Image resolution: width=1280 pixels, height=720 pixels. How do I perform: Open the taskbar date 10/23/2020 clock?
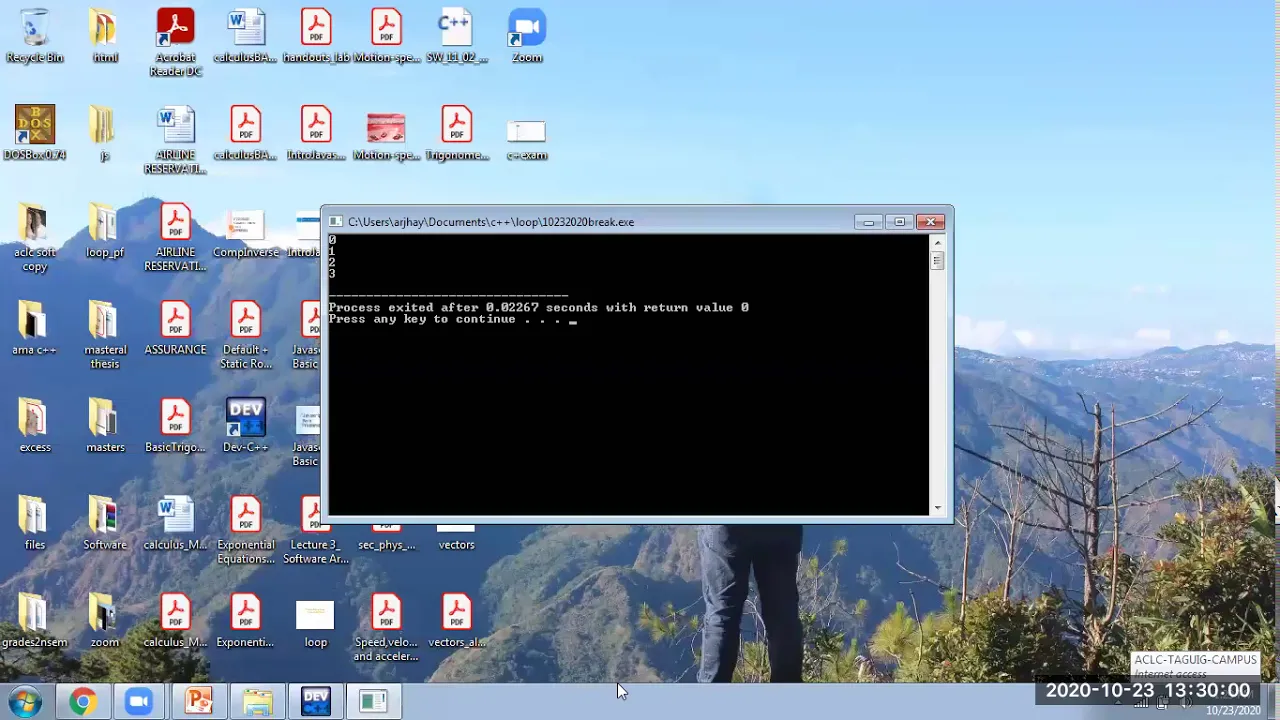1233,711
